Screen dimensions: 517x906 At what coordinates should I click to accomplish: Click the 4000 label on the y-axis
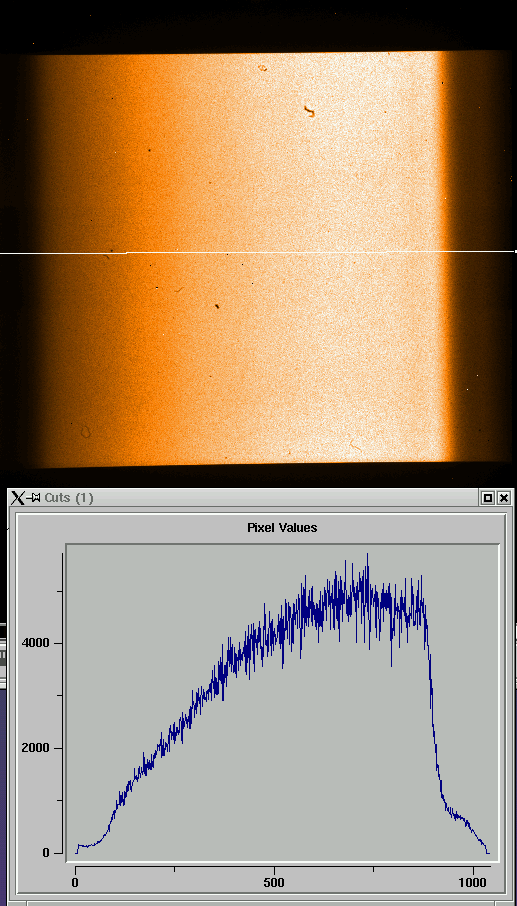[x=35, y=643]
